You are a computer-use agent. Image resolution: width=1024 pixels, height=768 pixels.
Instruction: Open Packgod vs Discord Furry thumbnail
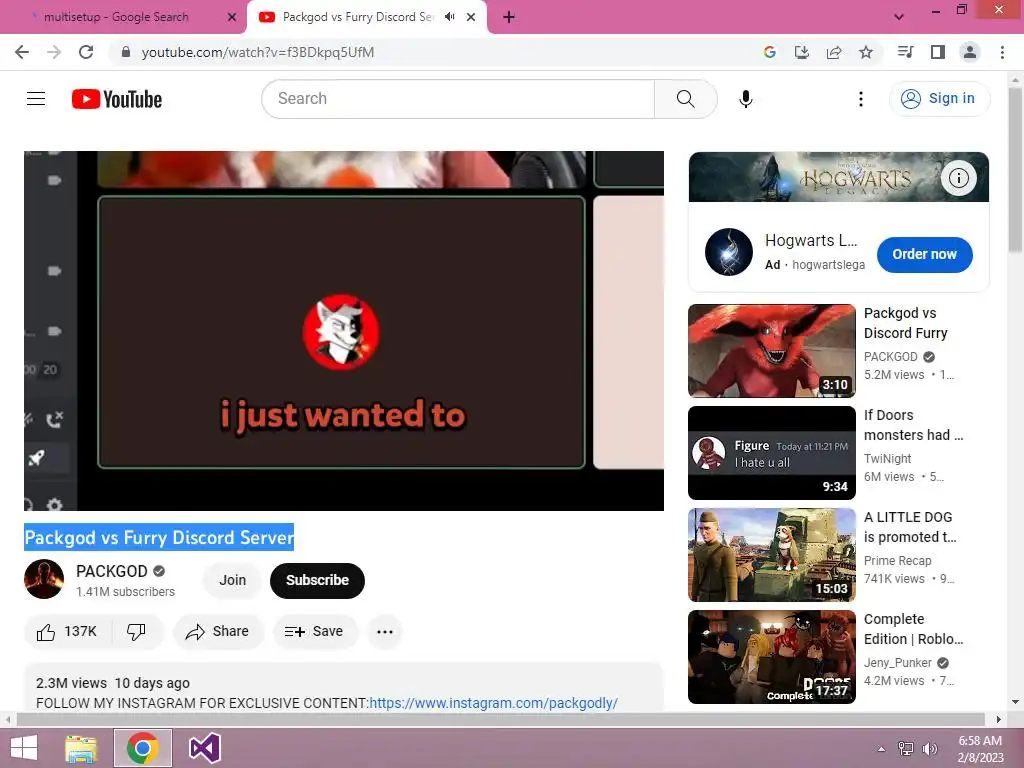pyautogui.click(x=772, y=351)
